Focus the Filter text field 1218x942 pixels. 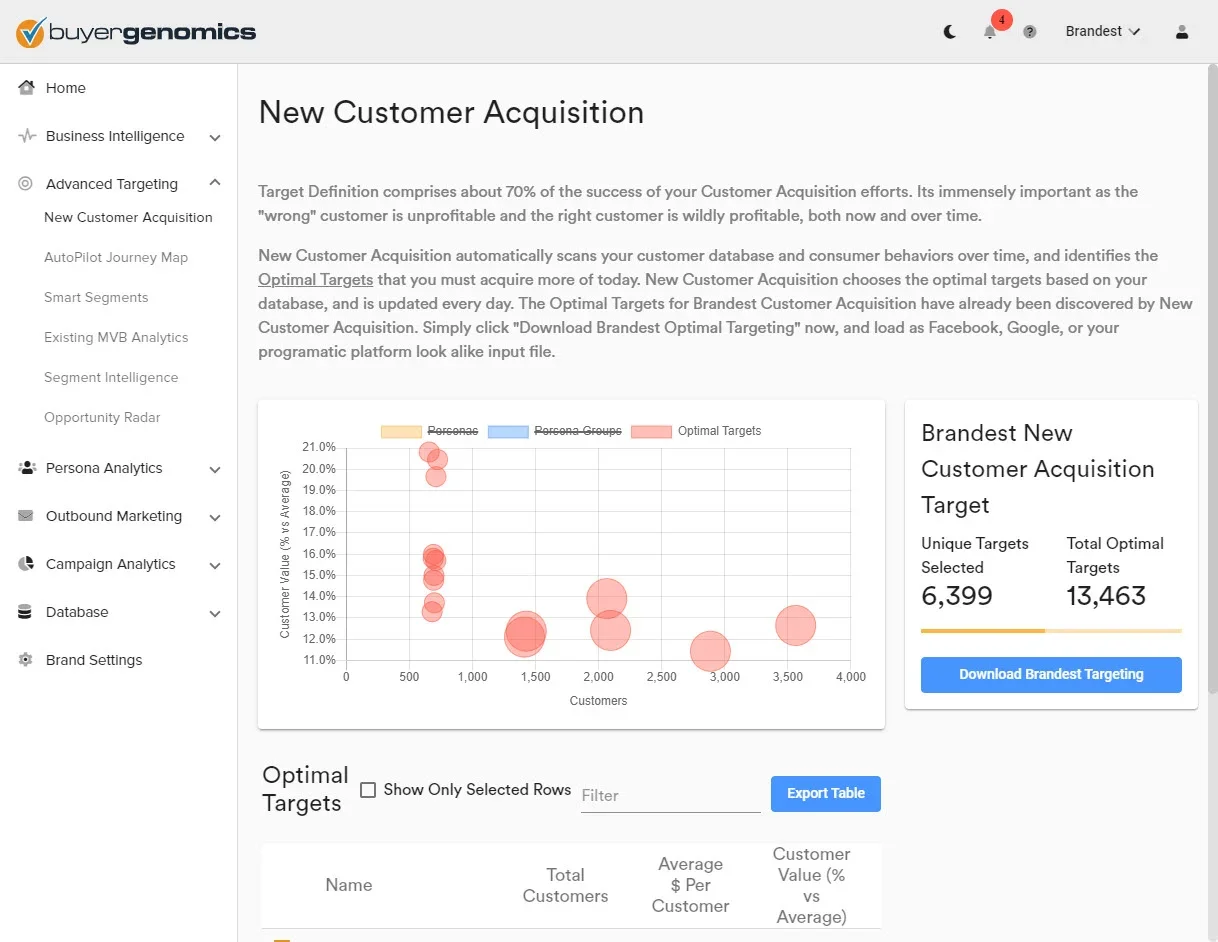pyautogui.click(x=670, y=795)
